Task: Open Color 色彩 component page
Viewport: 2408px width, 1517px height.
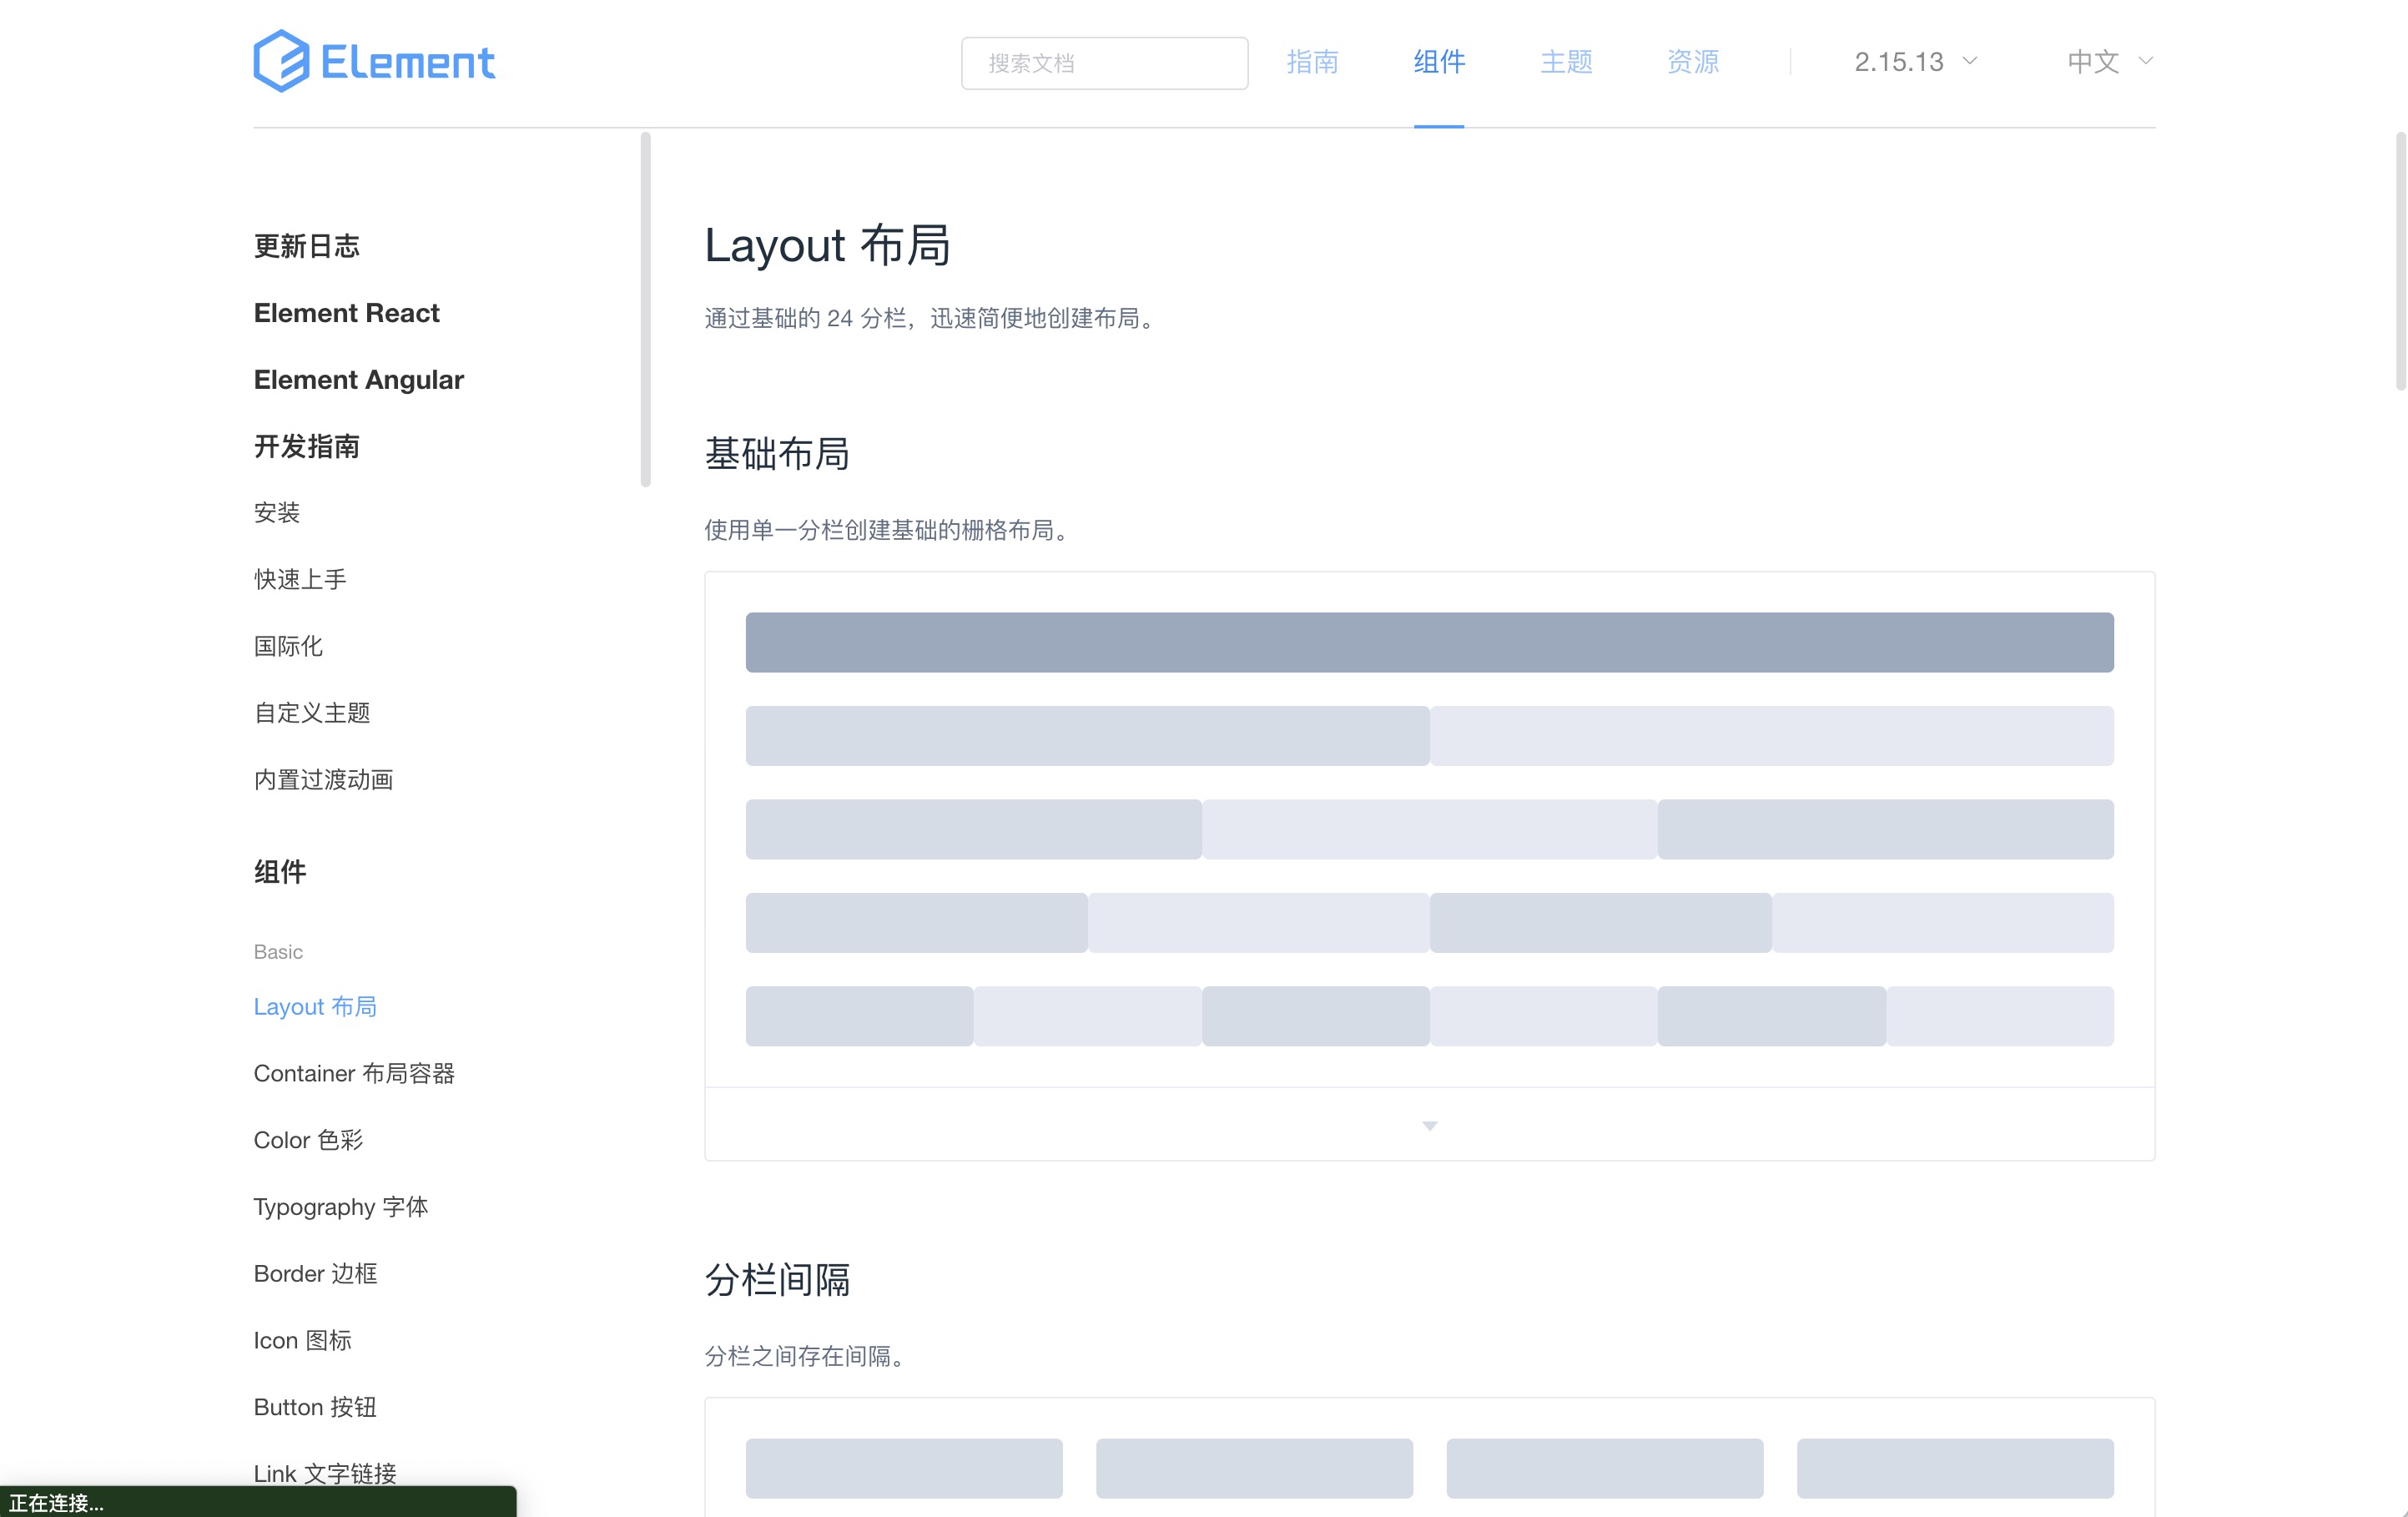Action: [x=308, y=1140]
